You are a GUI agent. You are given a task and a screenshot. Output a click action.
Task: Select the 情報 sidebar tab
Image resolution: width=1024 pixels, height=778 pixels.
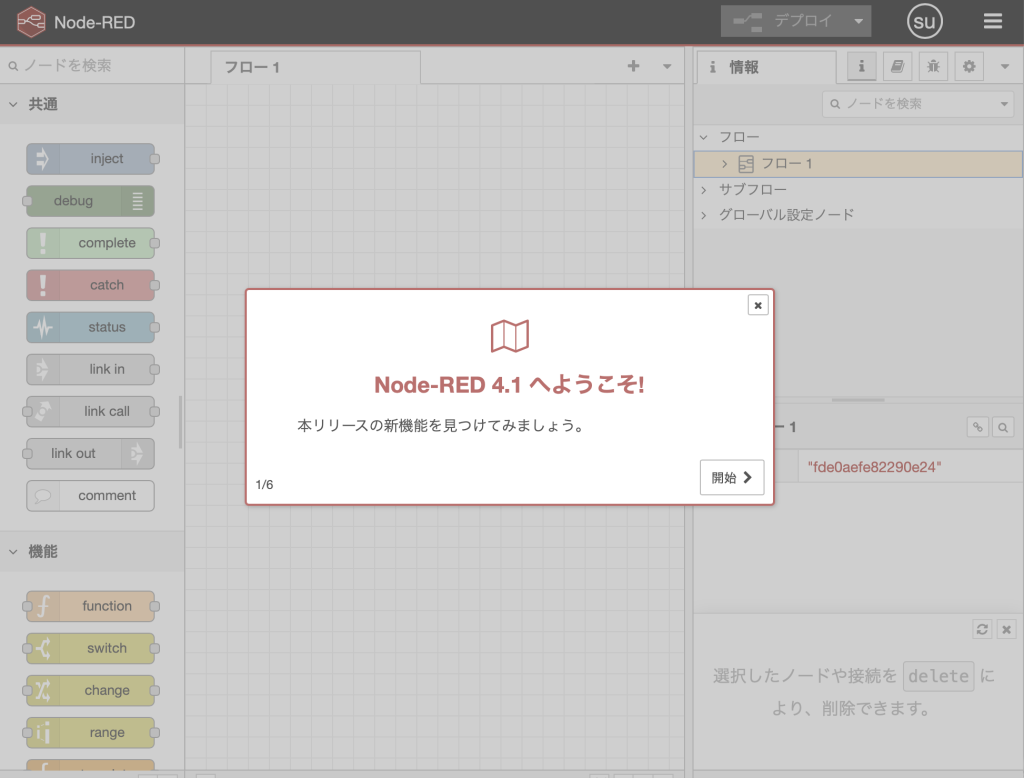pos(765,67)
